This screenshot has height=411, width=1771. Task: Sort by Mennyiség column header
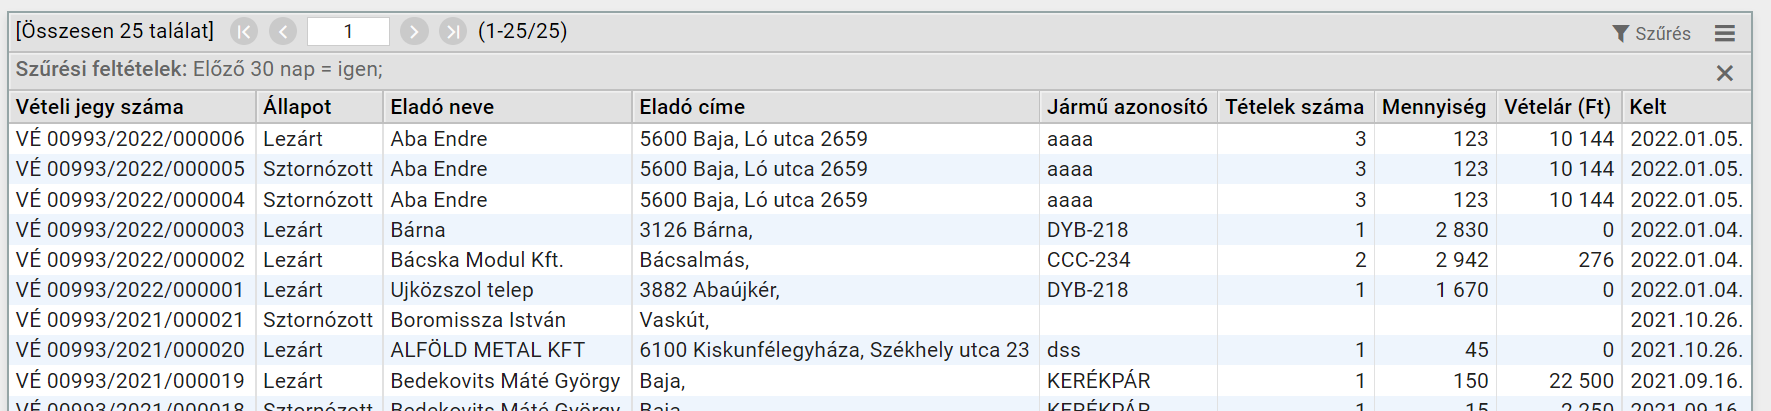(x=1435, y=107)
